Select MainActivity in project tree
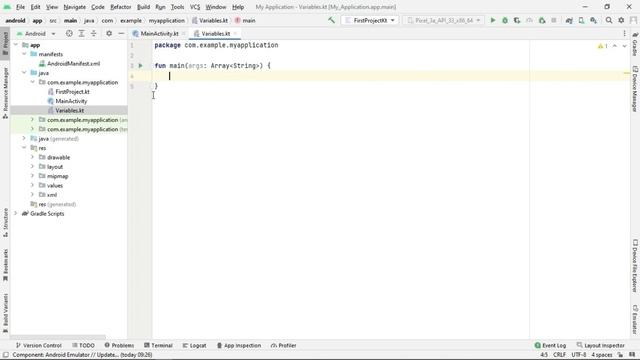The image size is (640, 360). tap(71, 101)
